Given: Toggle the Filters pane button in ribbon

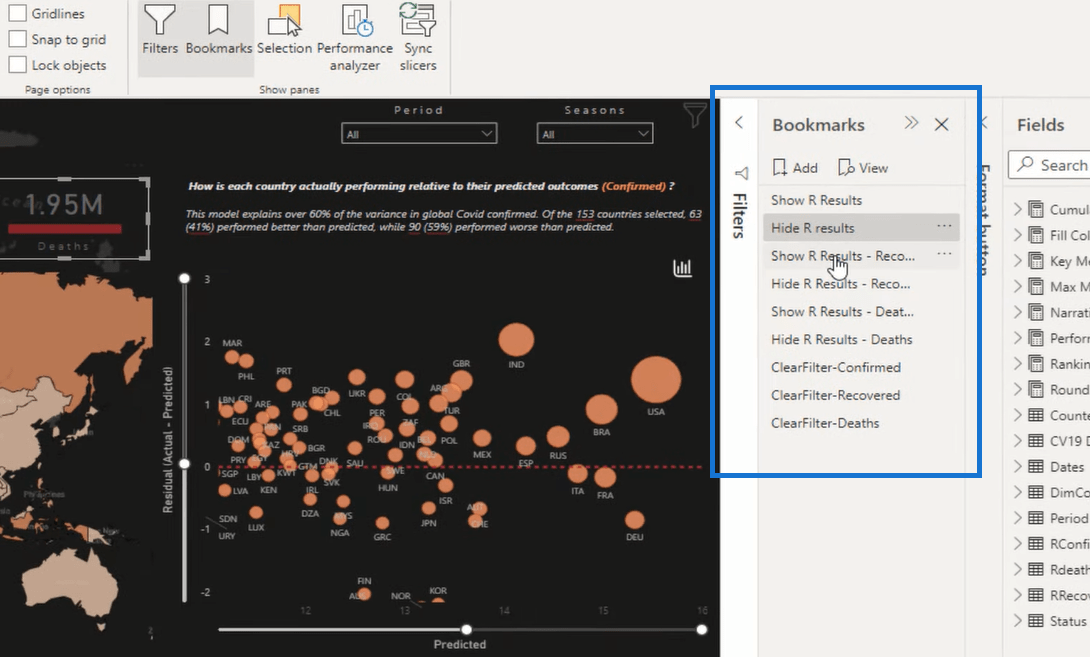Looking at the screenshot, I should pyautogui.click(x=160, y=30).
